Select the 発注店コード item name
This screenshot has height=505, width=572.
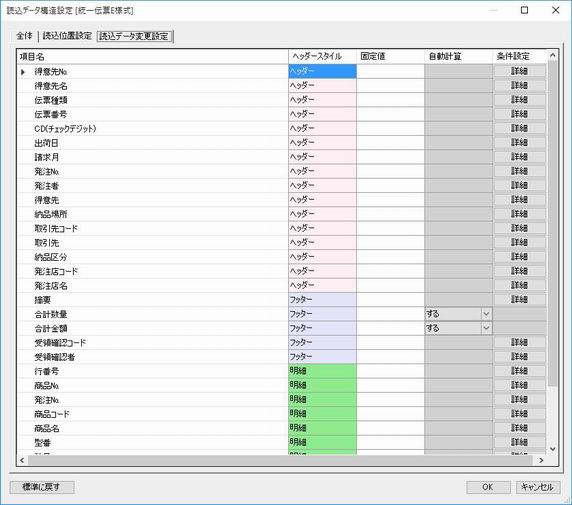(56, 271)
